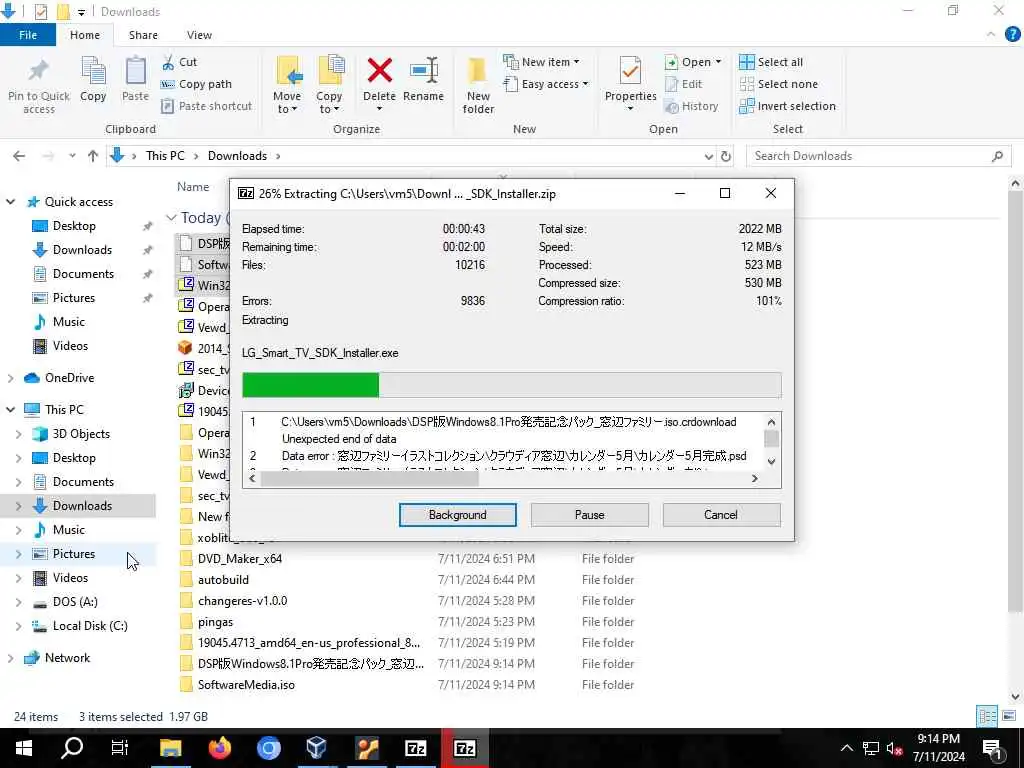This screenshot has width=1024, height=768.
Task: Click Cut in Clipboard group
Action: click(180, 62)
